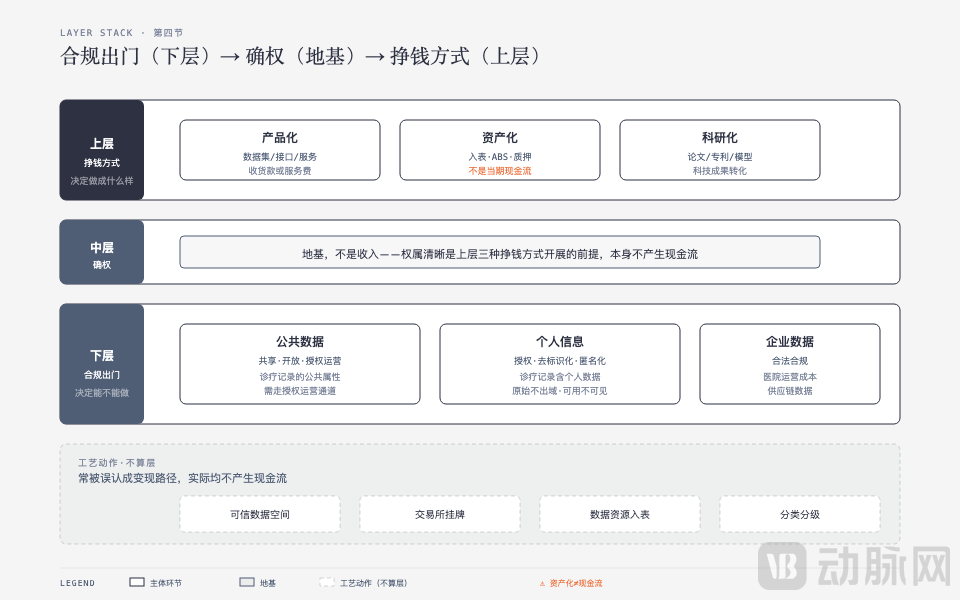The image size is (960, 600).
Task: Select the 资产化≠现金流 legend text
Action: tap(576, 583)
